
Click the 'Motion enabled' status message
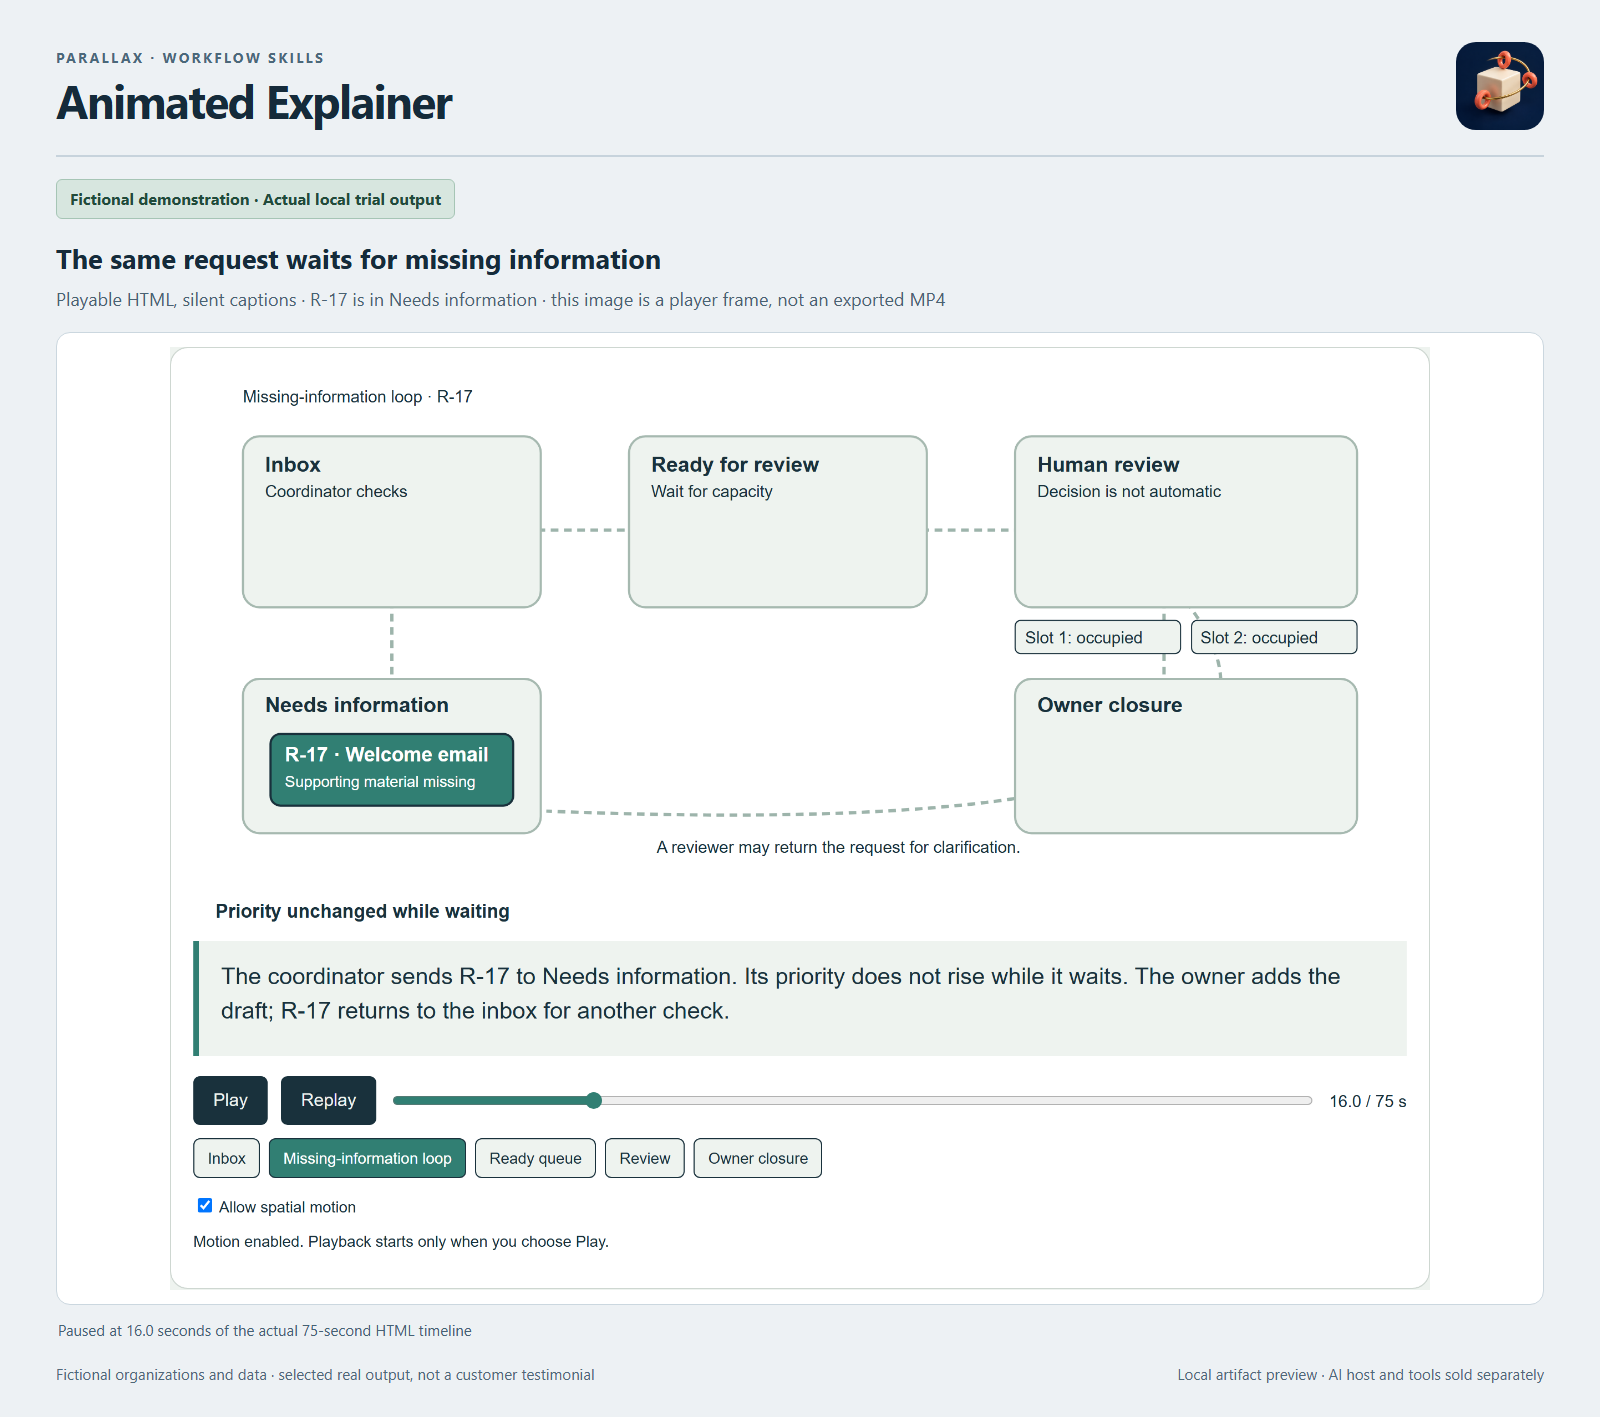401,1241
